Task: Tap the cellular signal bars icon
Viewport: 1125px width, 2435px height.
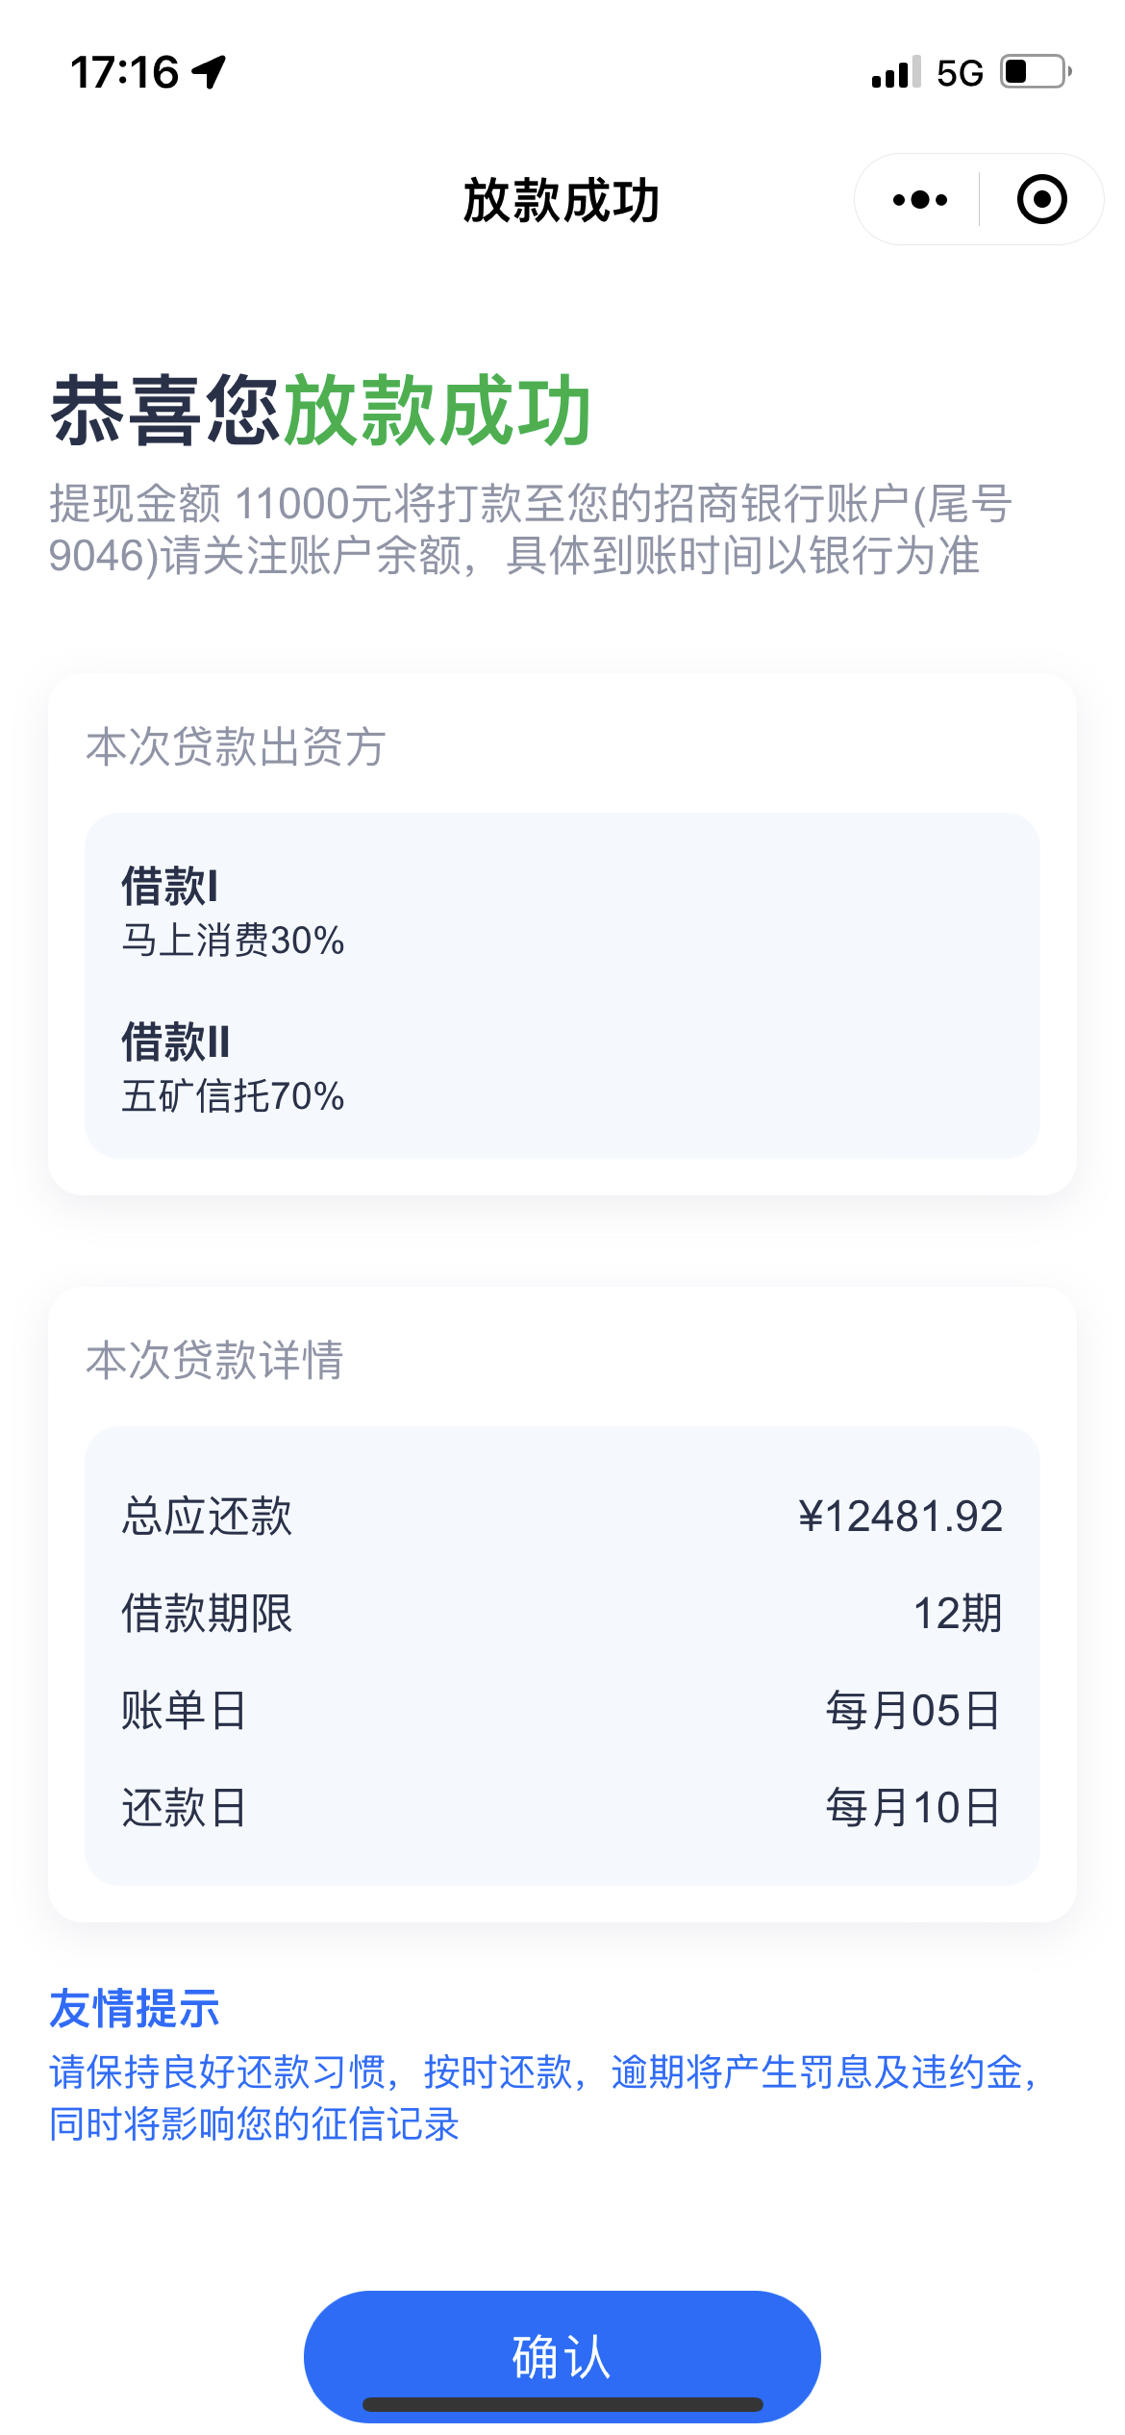Action: tap(895, 72)
